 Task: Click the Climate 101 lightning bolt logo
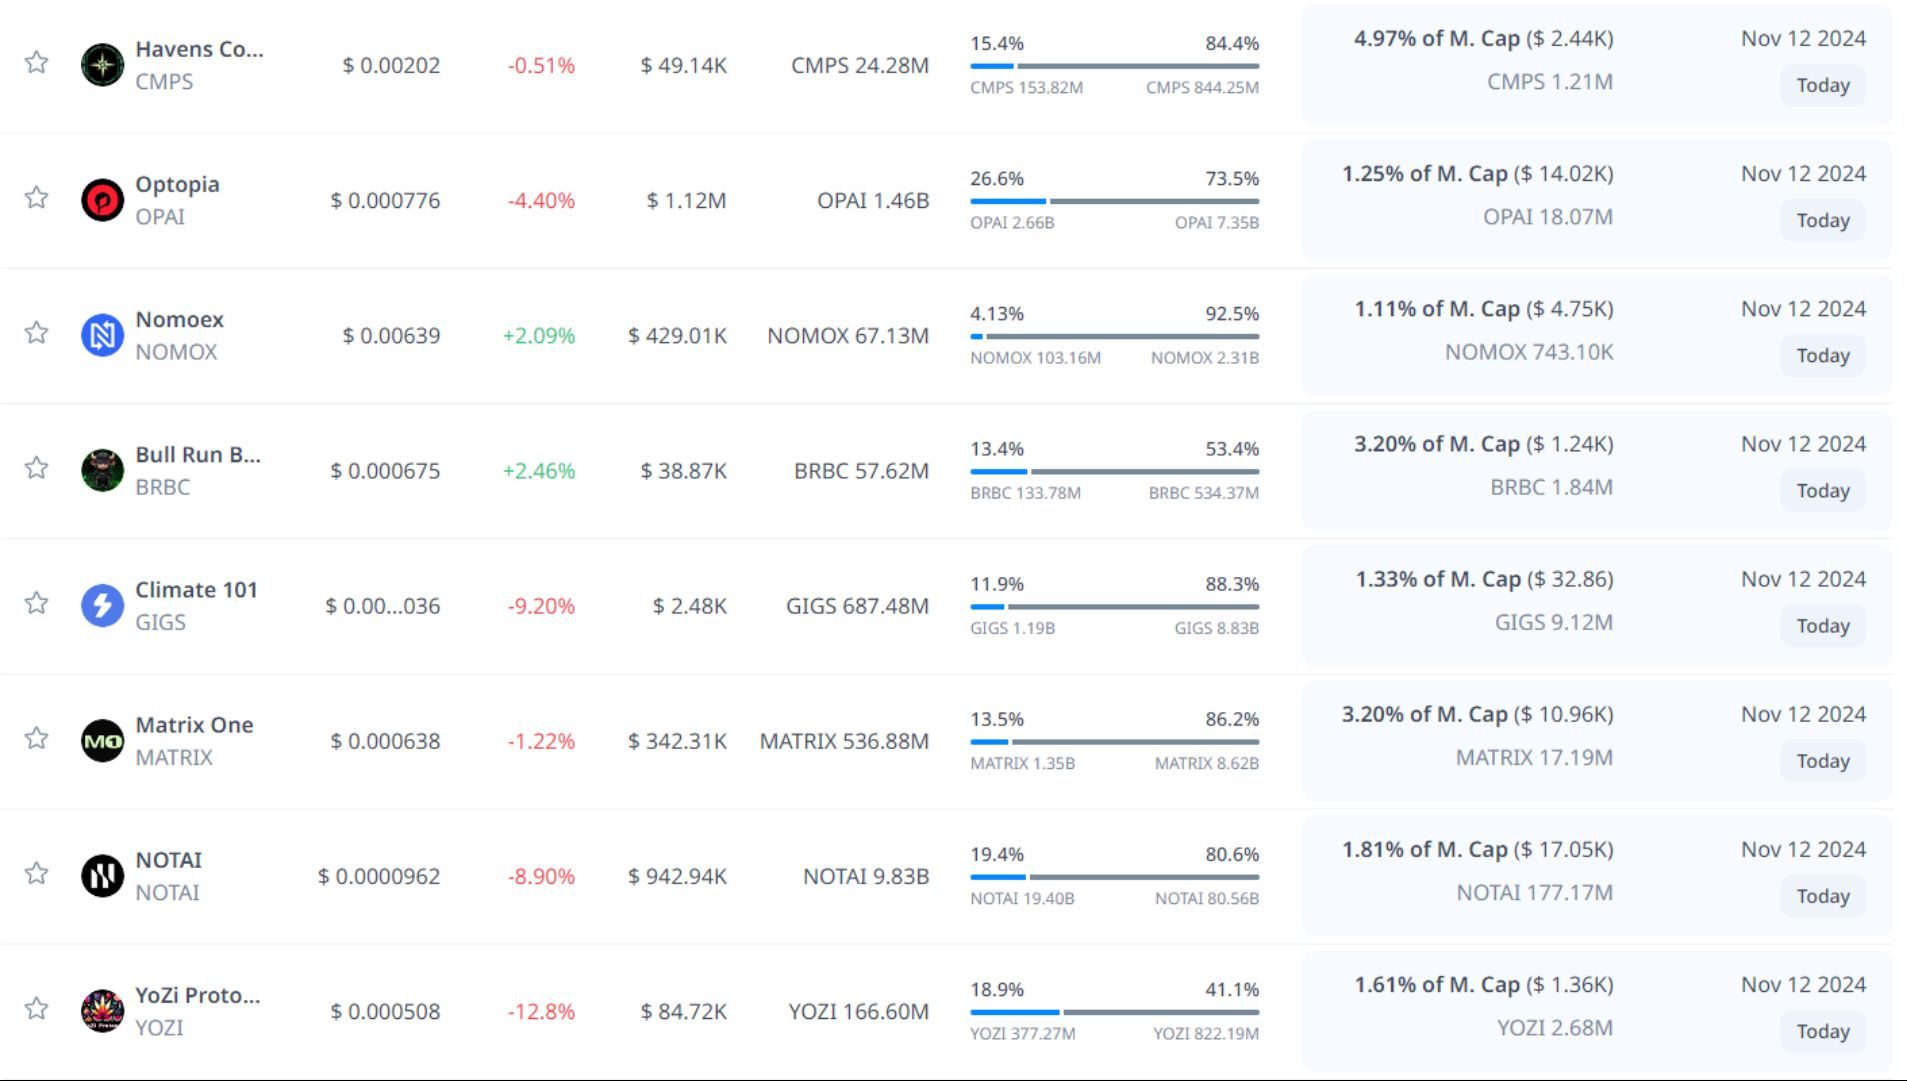click(102, 605)
